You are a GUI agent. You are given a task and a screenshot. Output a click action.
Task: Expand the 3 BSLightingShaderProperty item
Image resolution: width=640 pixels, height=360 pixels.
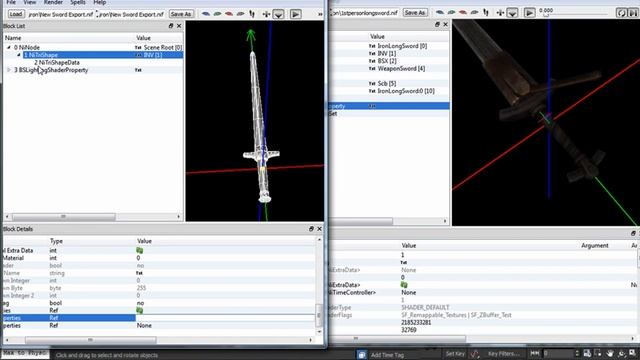tap(9, 70)
